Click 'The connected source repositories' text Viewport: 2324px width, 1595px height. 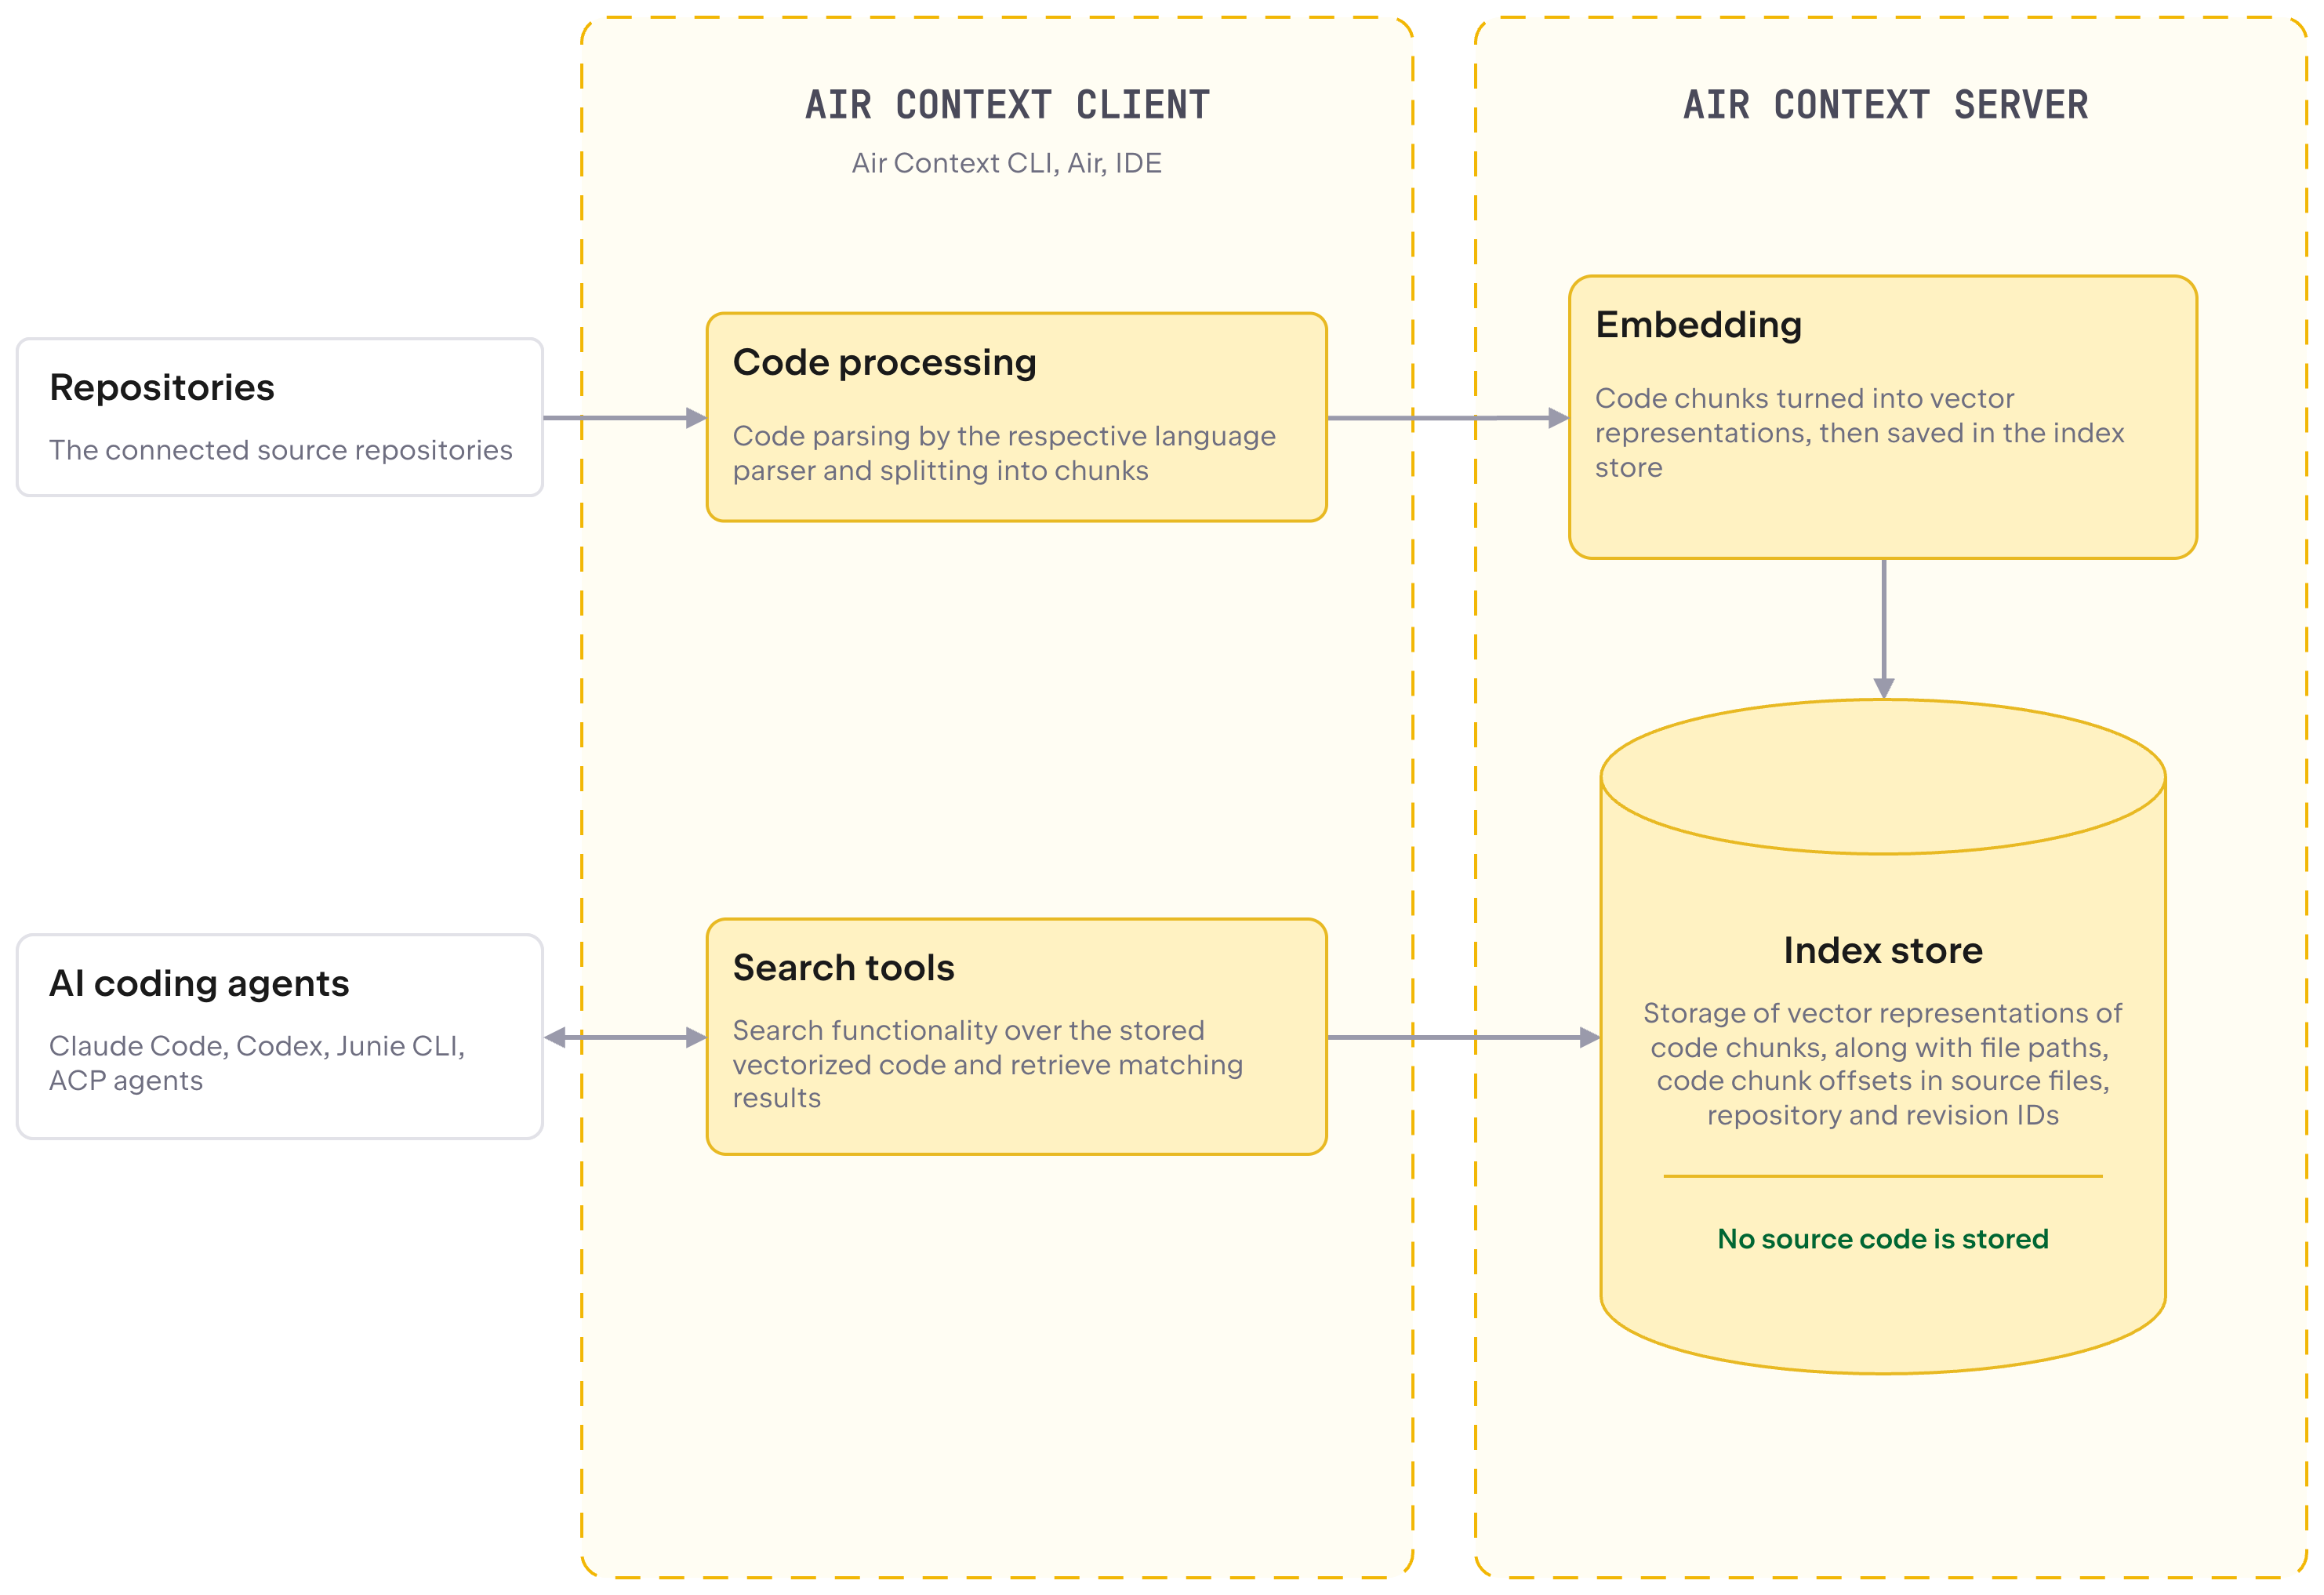click(x=281, y=450)
